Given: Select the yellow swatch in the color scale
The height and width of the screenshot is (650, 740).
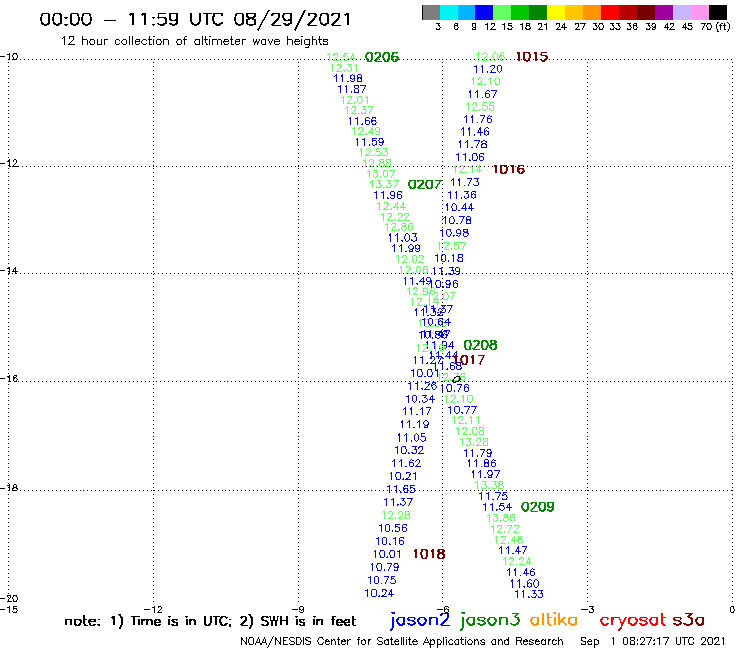Looking at the screenshot, I should click(x=556, y=12).
